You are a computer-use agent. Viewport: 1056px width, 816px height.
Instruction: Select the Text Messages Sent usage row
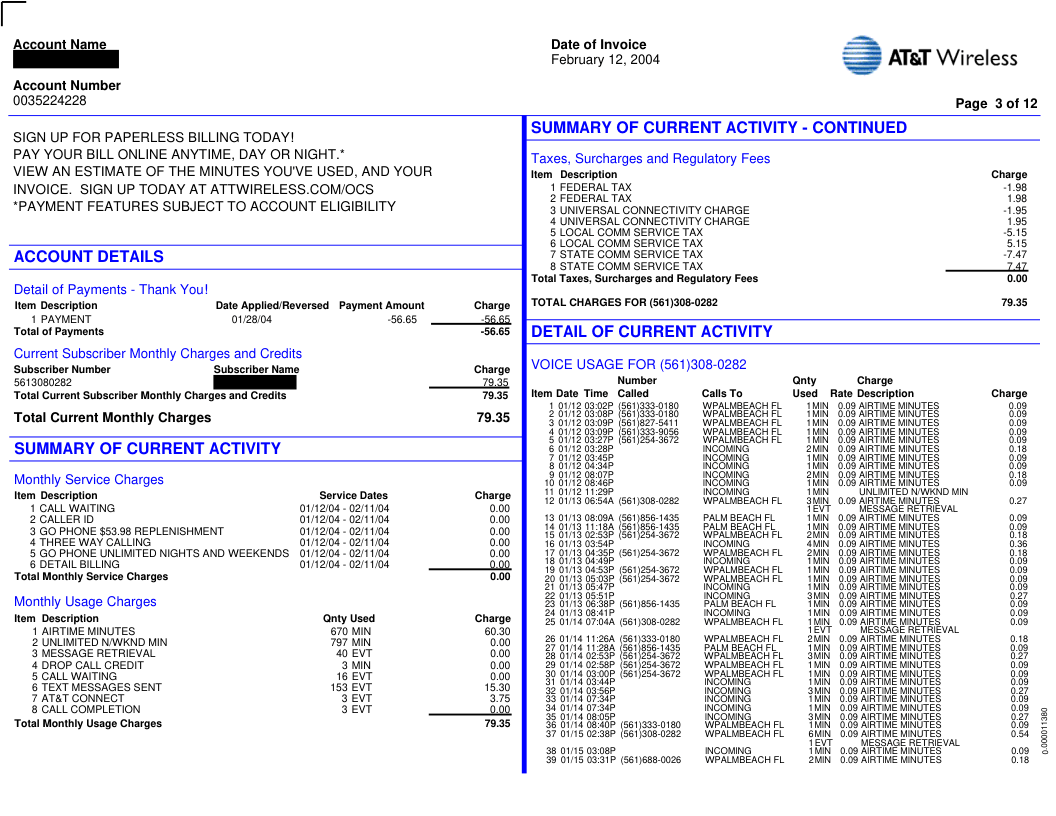tap(100, 688)
